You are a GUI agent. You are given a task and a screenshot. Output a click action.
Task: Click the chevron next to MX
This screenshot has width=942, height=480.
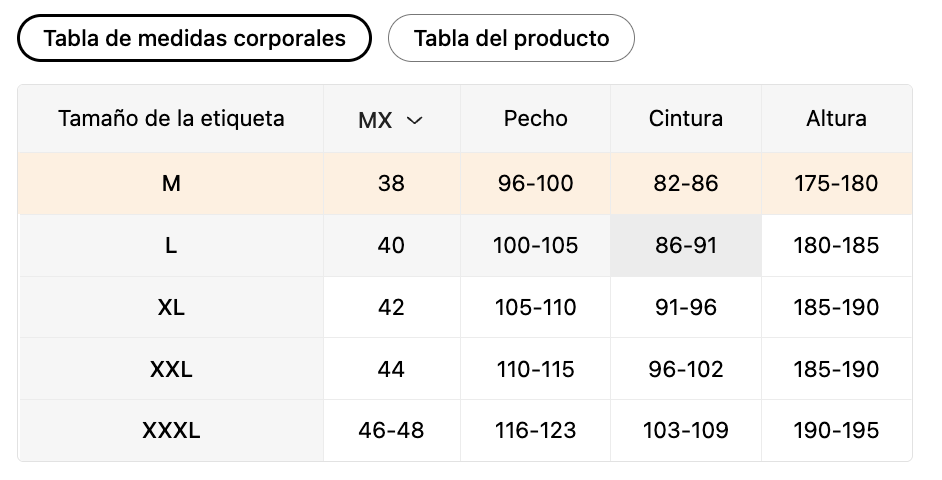point(415,120)
